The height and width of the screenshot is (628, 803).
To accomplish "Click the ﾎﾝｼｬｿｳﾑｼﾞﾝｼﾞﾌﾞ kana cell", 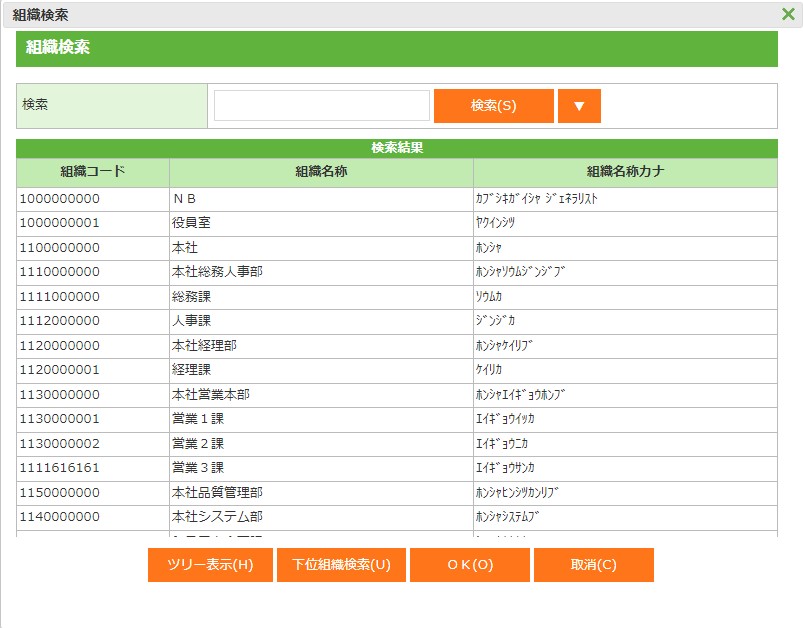I will point(625,273).
